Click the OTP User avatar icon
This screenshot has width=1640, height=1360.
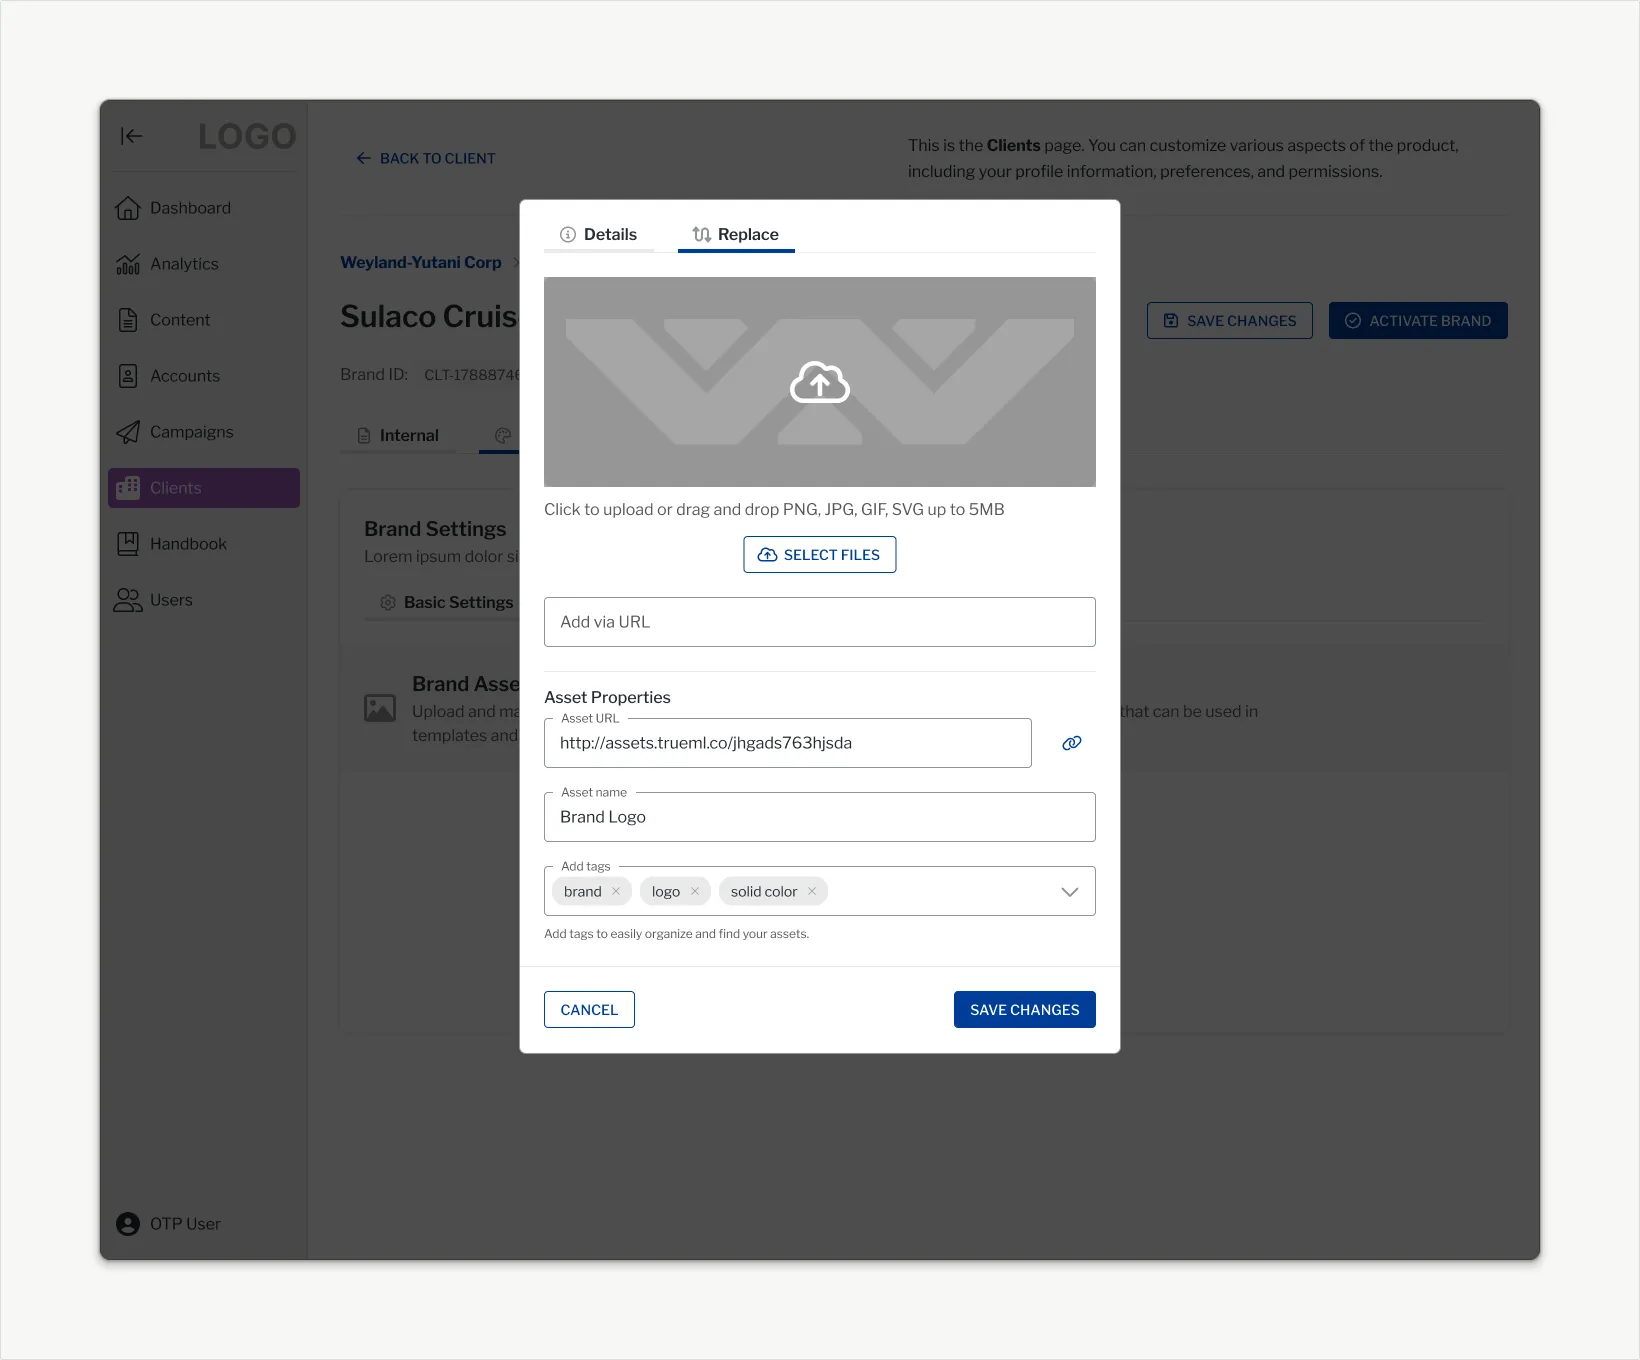128,1224
